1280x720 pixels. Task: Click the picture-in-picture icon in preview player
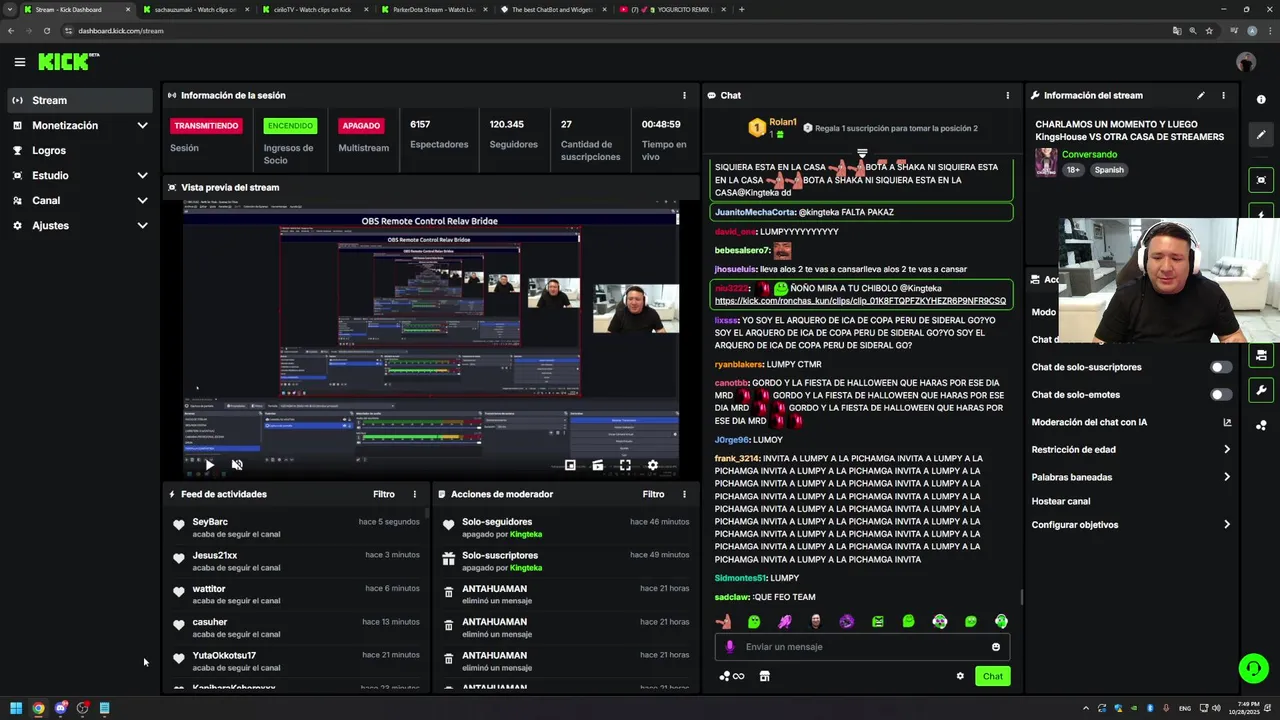(570, 464)
